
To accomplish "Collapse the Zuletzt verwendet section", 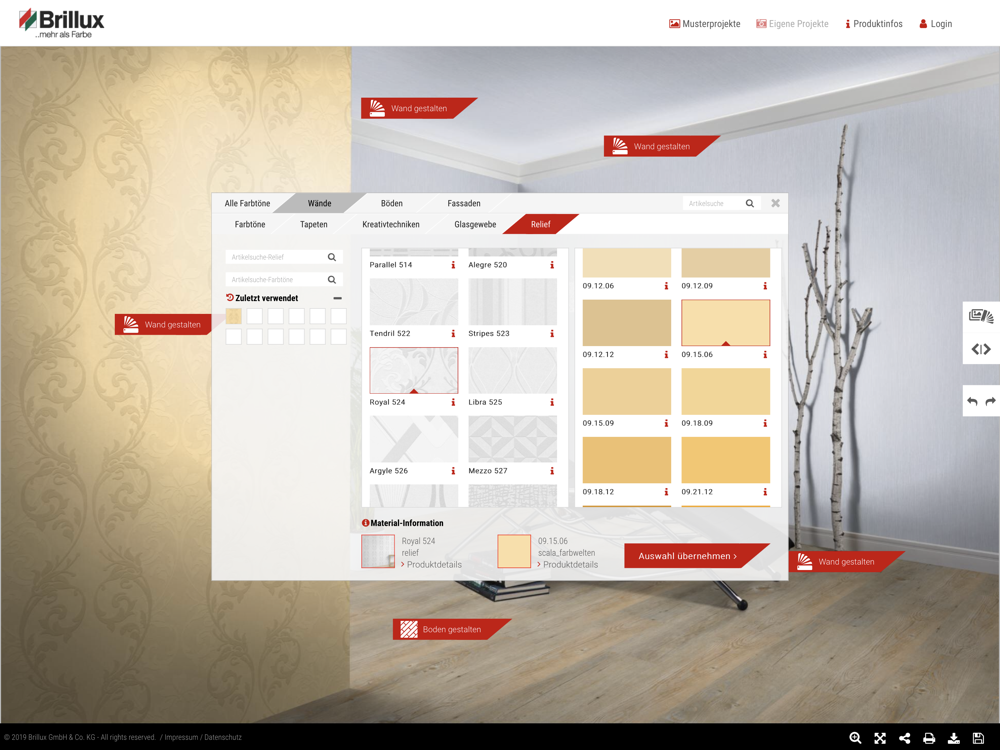I will 337,298.
